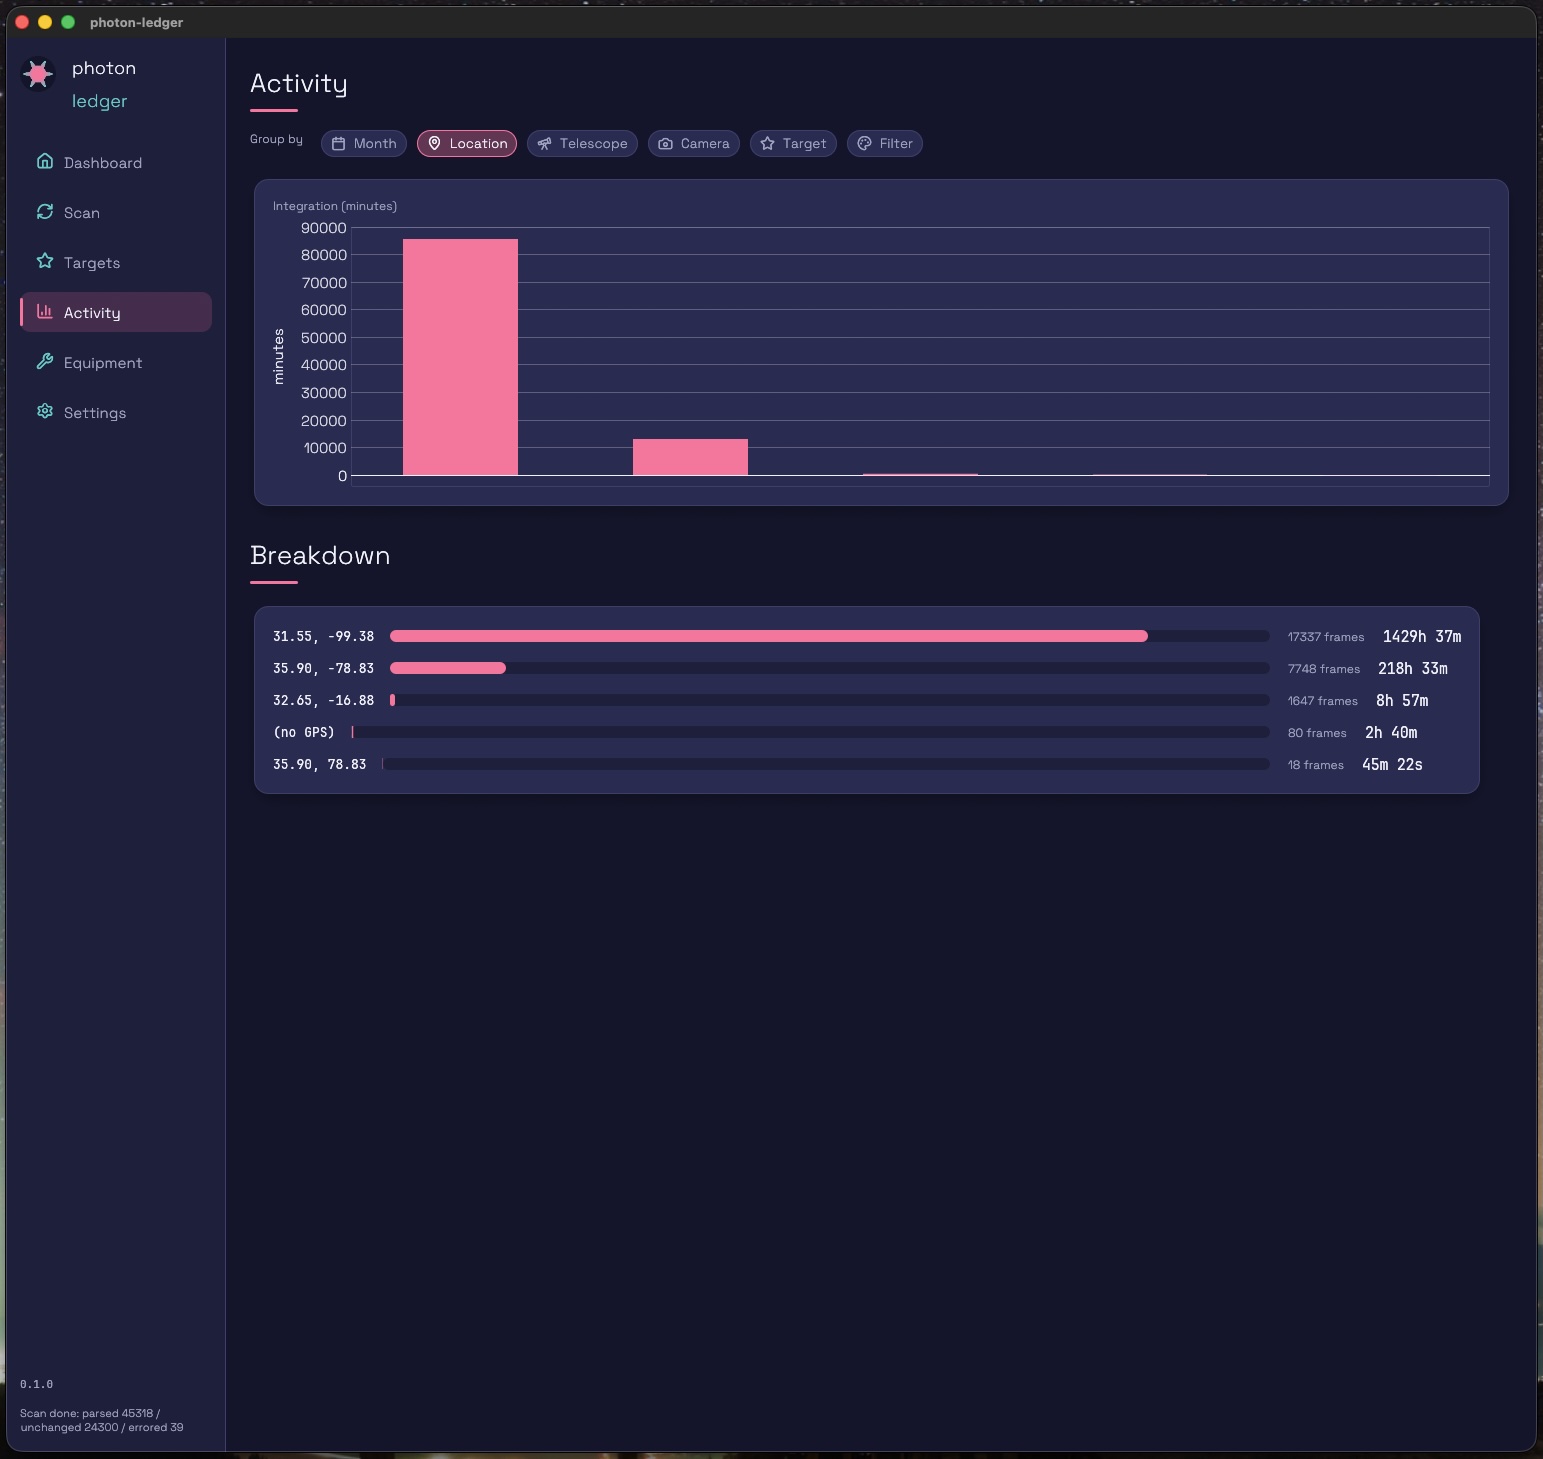Click the Activity bar chart icon

(x=45, y=311)
